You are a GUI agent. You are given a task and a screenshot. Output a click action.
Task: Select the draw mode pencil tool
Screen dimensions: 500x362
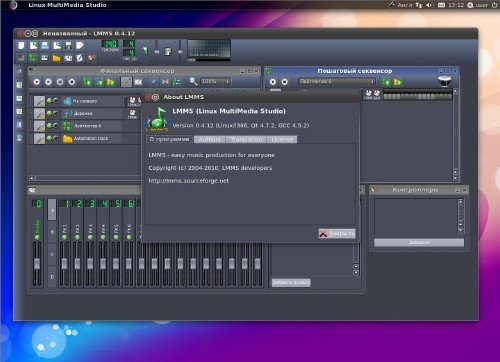(x=126, y=82)
